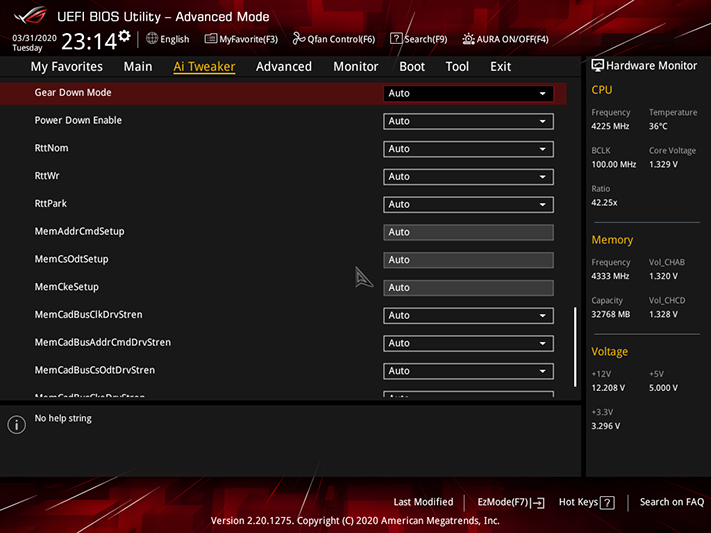711x533 pixels.
Task: Open the Exit tab
Action: coord(500,67)
